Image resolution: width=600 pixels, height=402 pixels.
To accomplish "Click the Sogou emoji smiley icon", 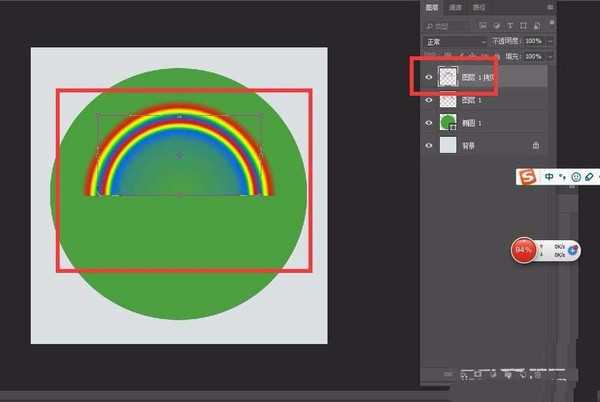I will 575,177.
